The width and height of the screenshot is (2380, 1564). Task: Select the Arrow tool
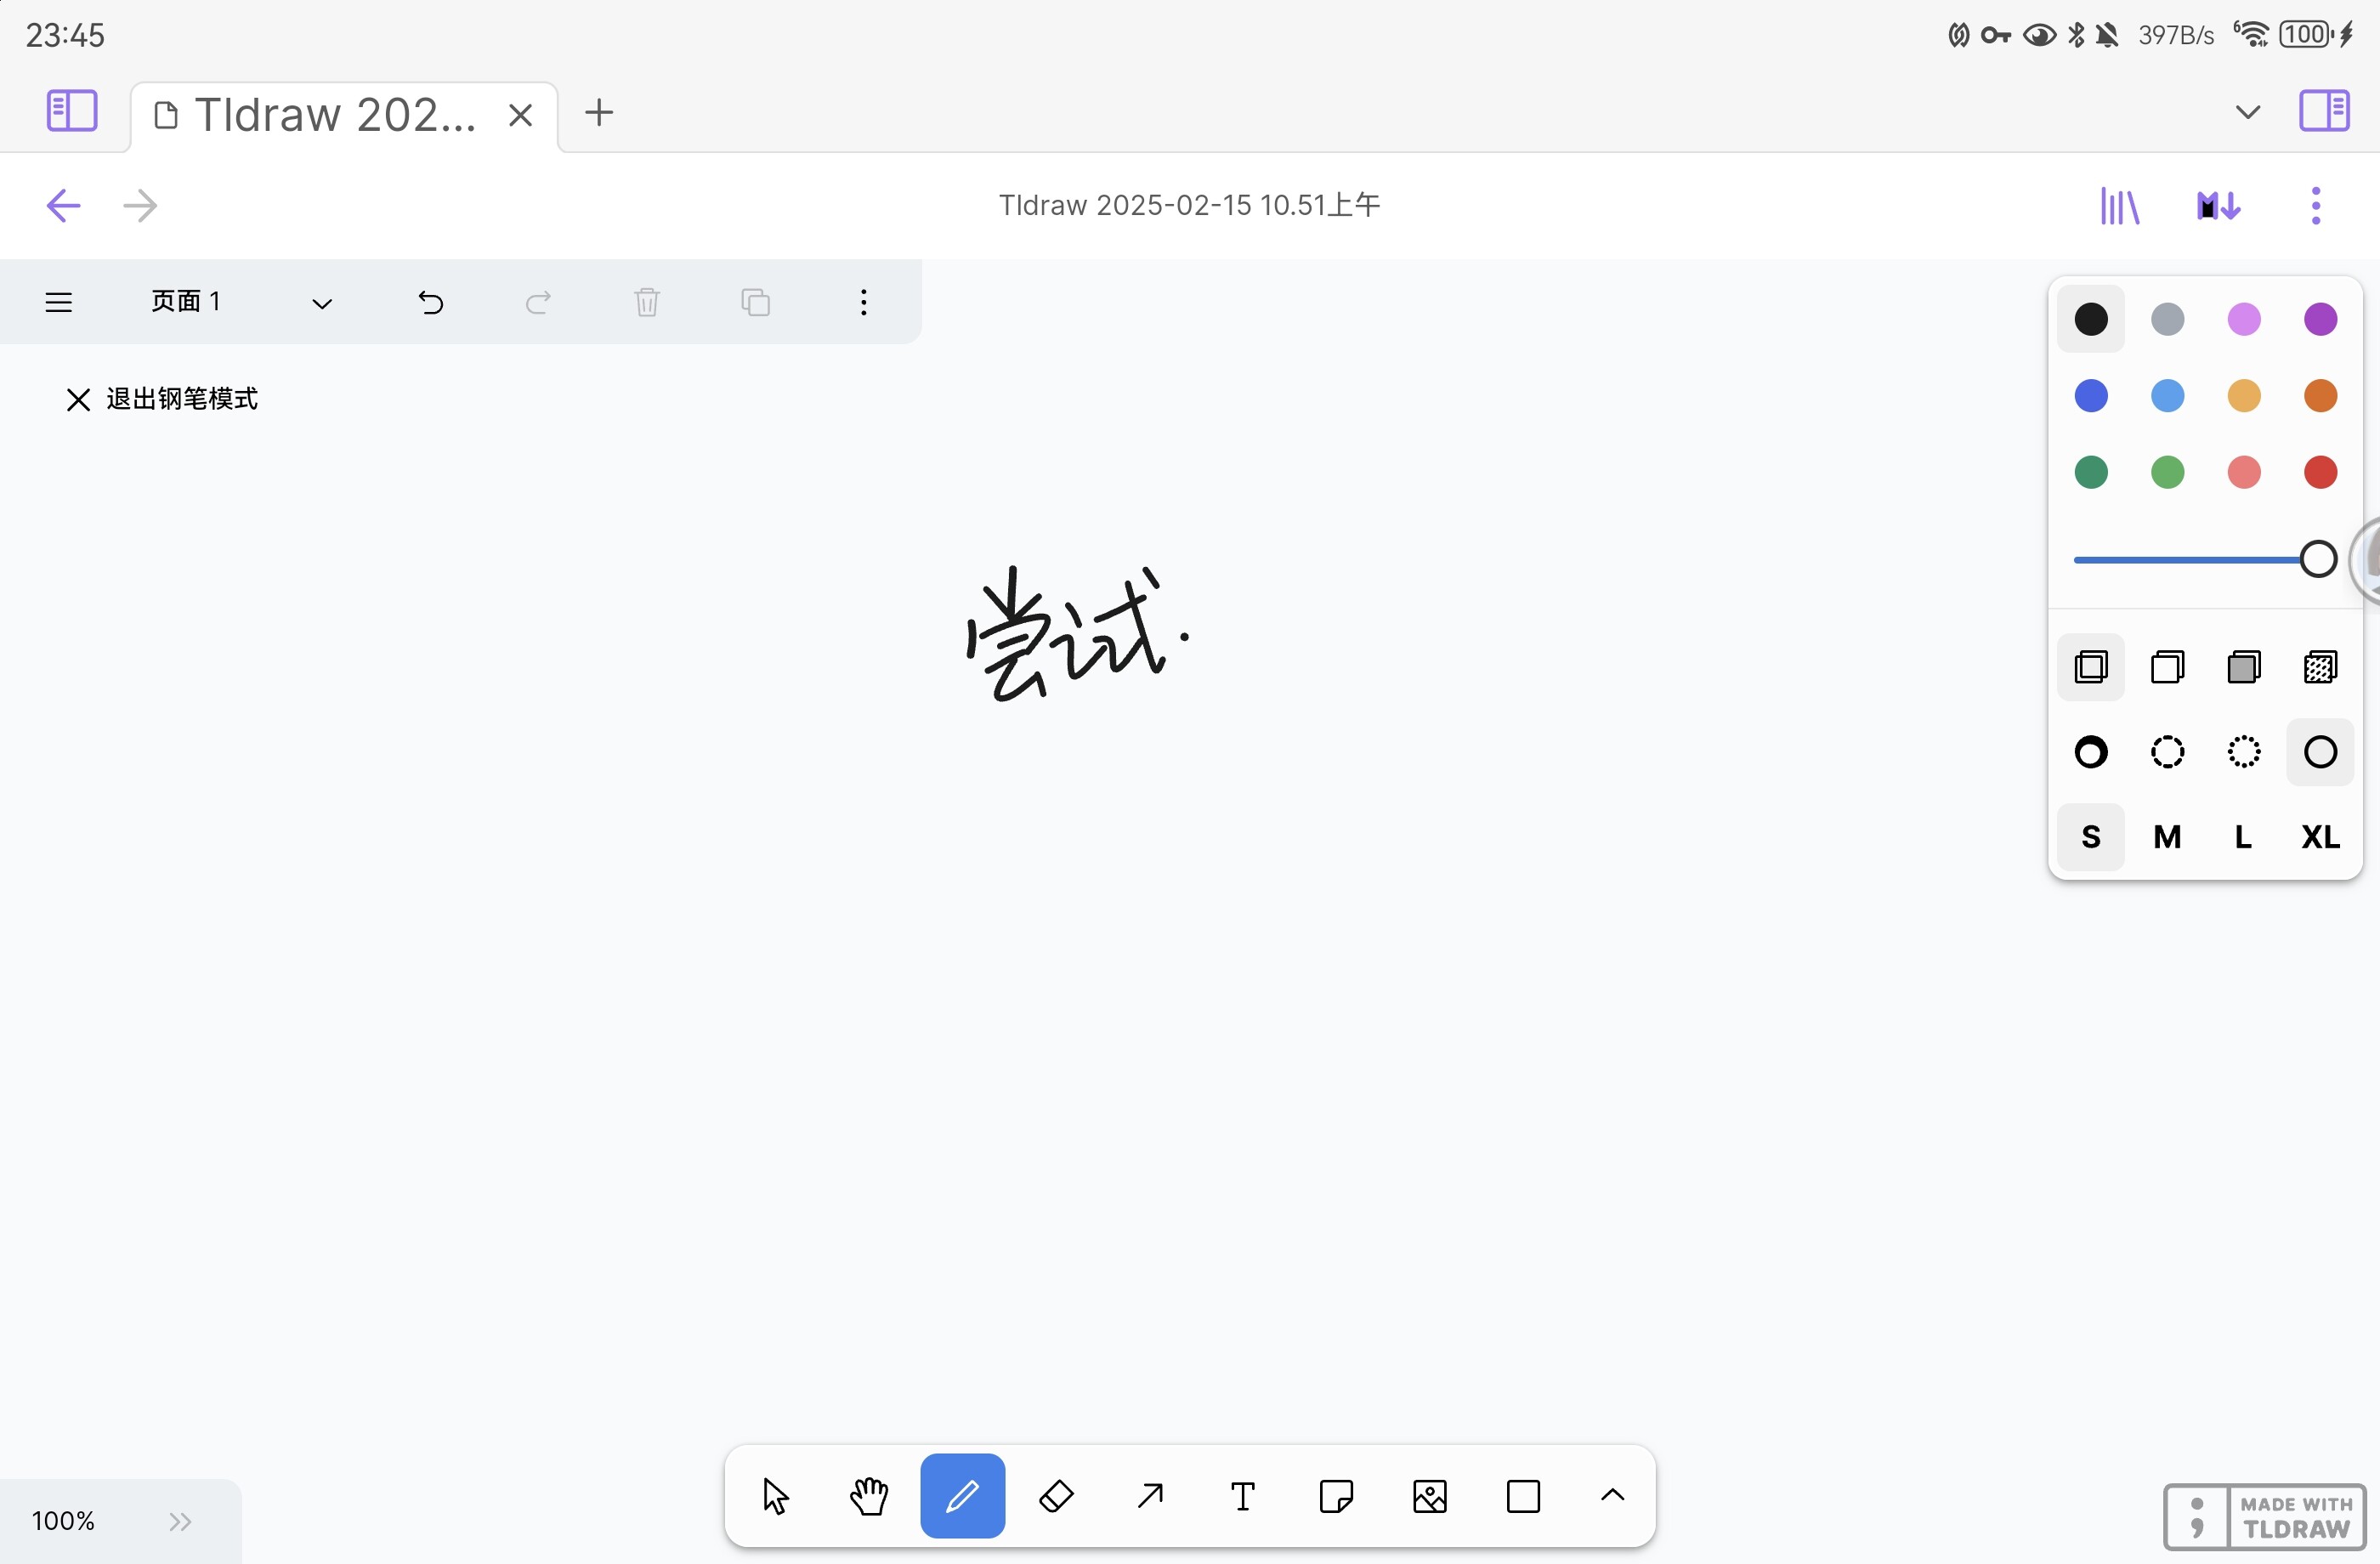pos(1150,1496)
